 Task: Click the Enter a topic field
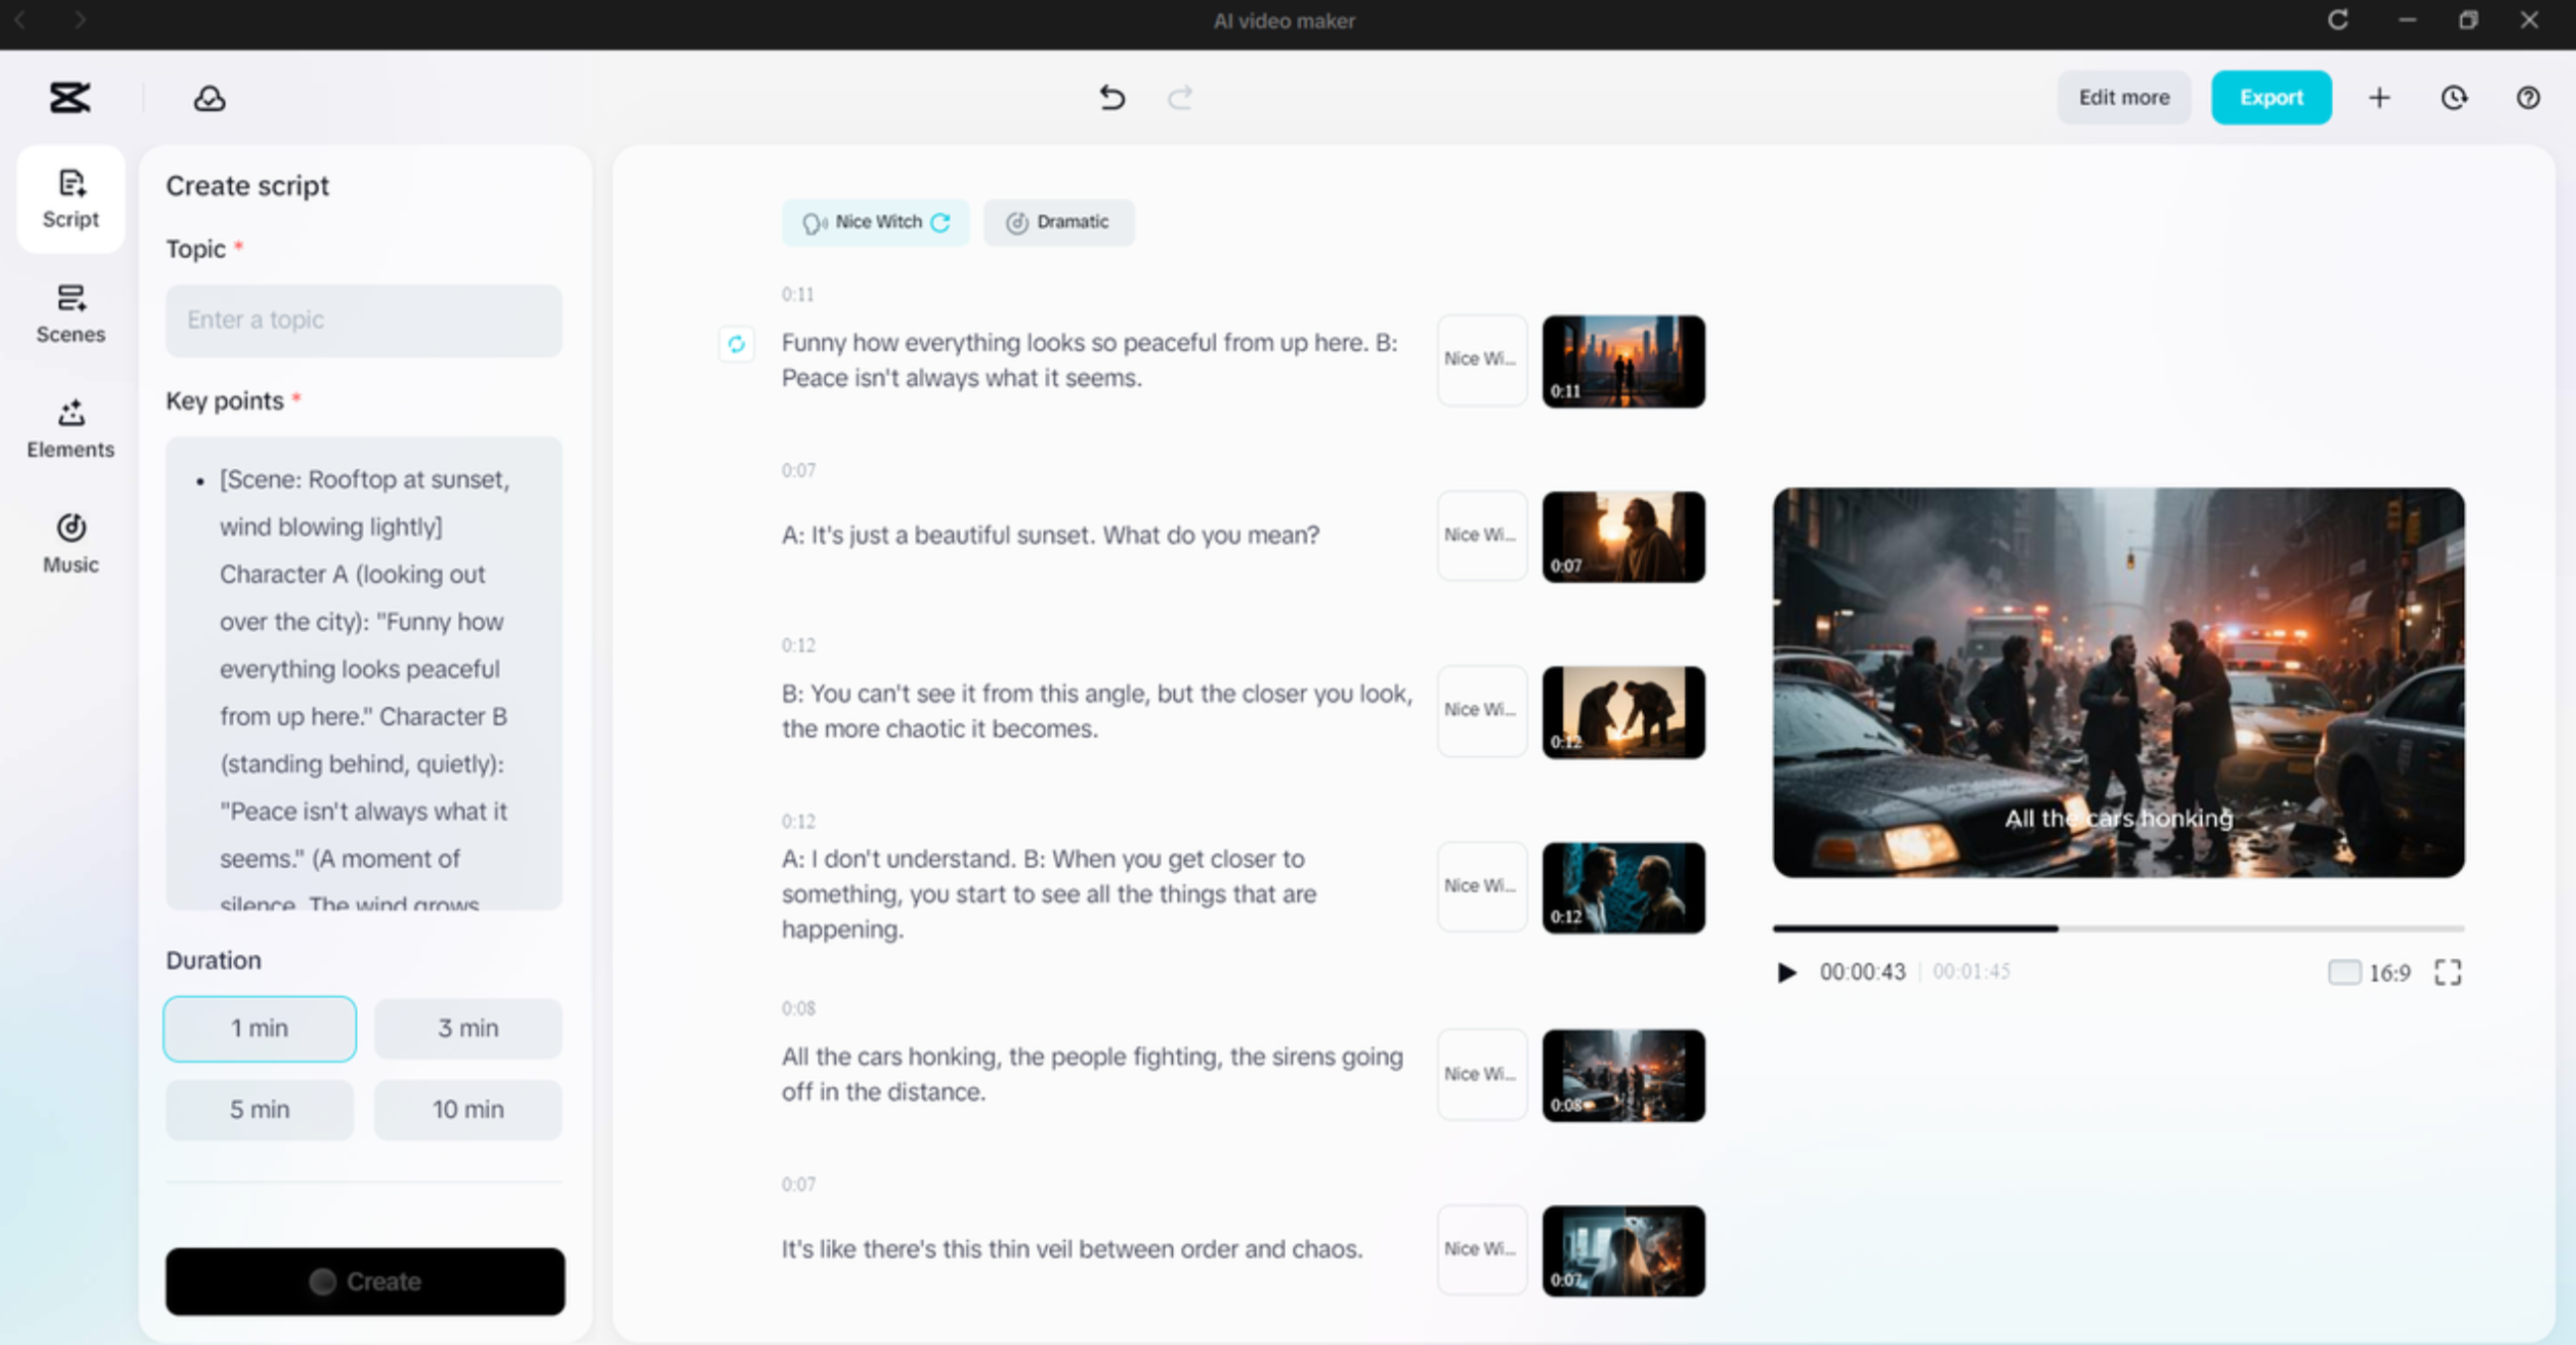(363, 320)
